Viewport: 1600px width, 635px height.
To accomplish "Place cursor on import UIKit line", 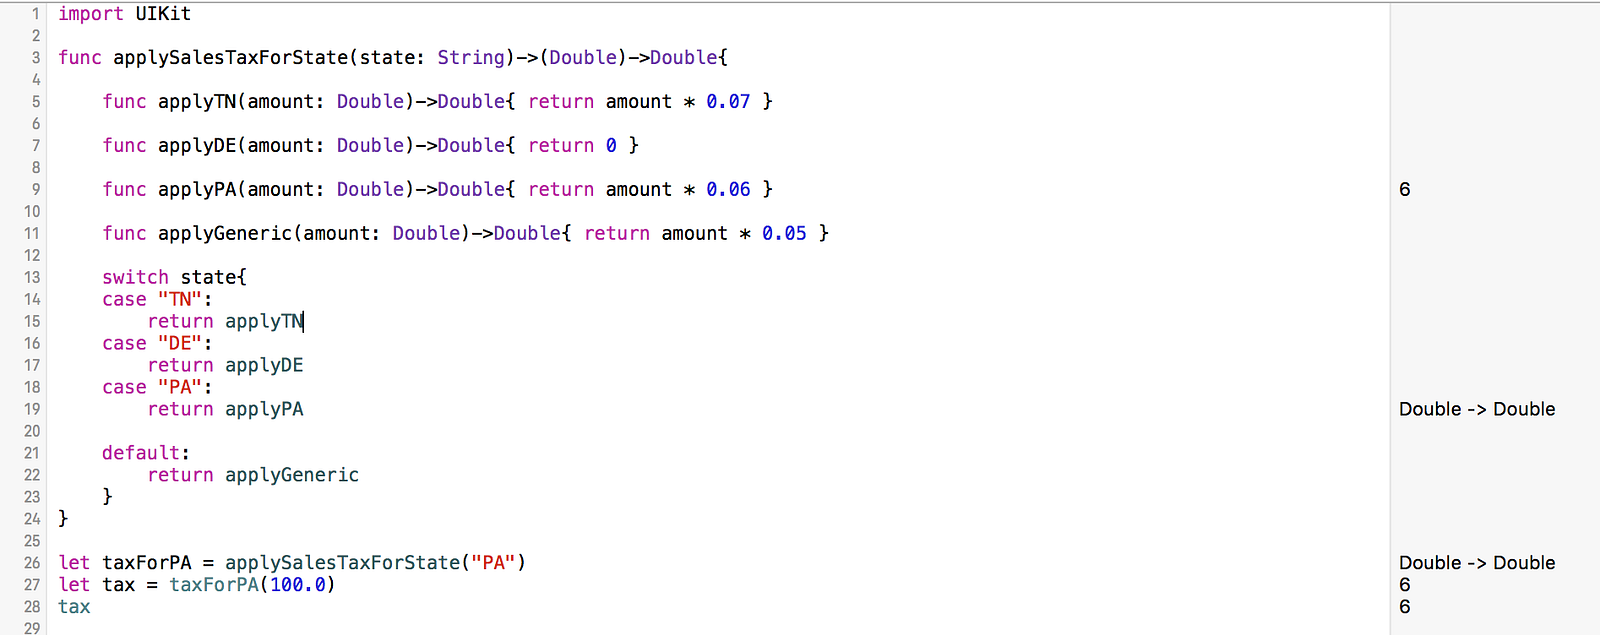I will pyautogui.click(x=124, y=14).
